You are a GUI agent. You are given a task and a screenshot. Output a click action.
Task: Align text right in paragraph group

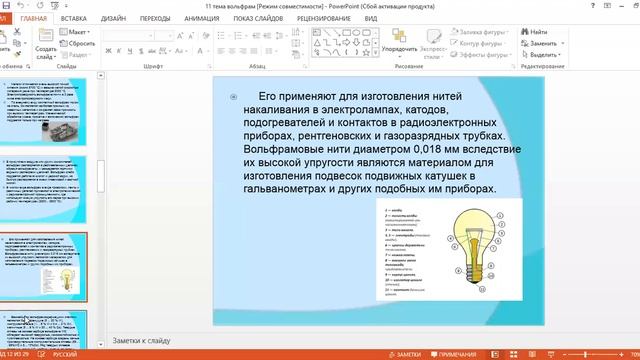click(243, 51)
